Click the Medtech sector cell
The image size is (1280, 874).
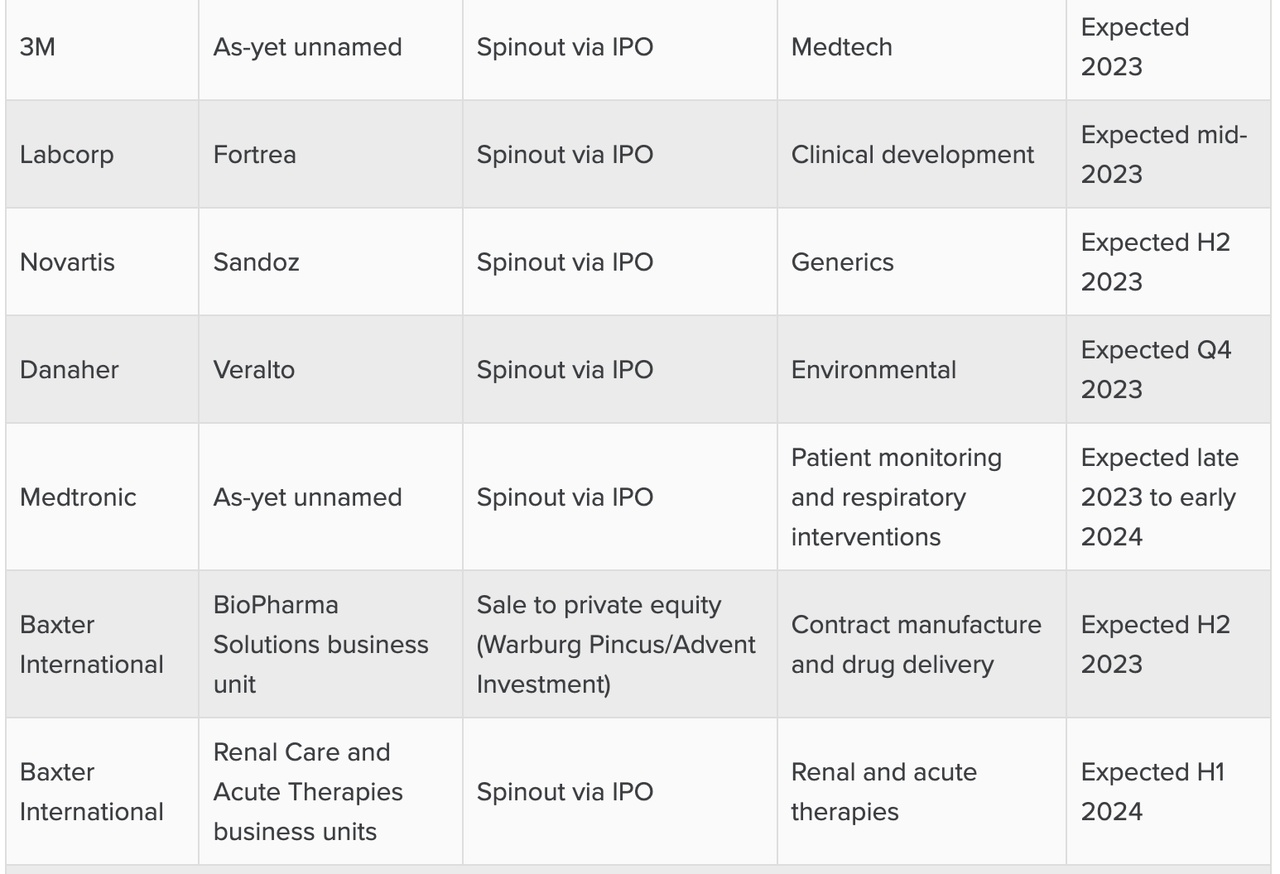pyautogui.click(x=841, y=47)
